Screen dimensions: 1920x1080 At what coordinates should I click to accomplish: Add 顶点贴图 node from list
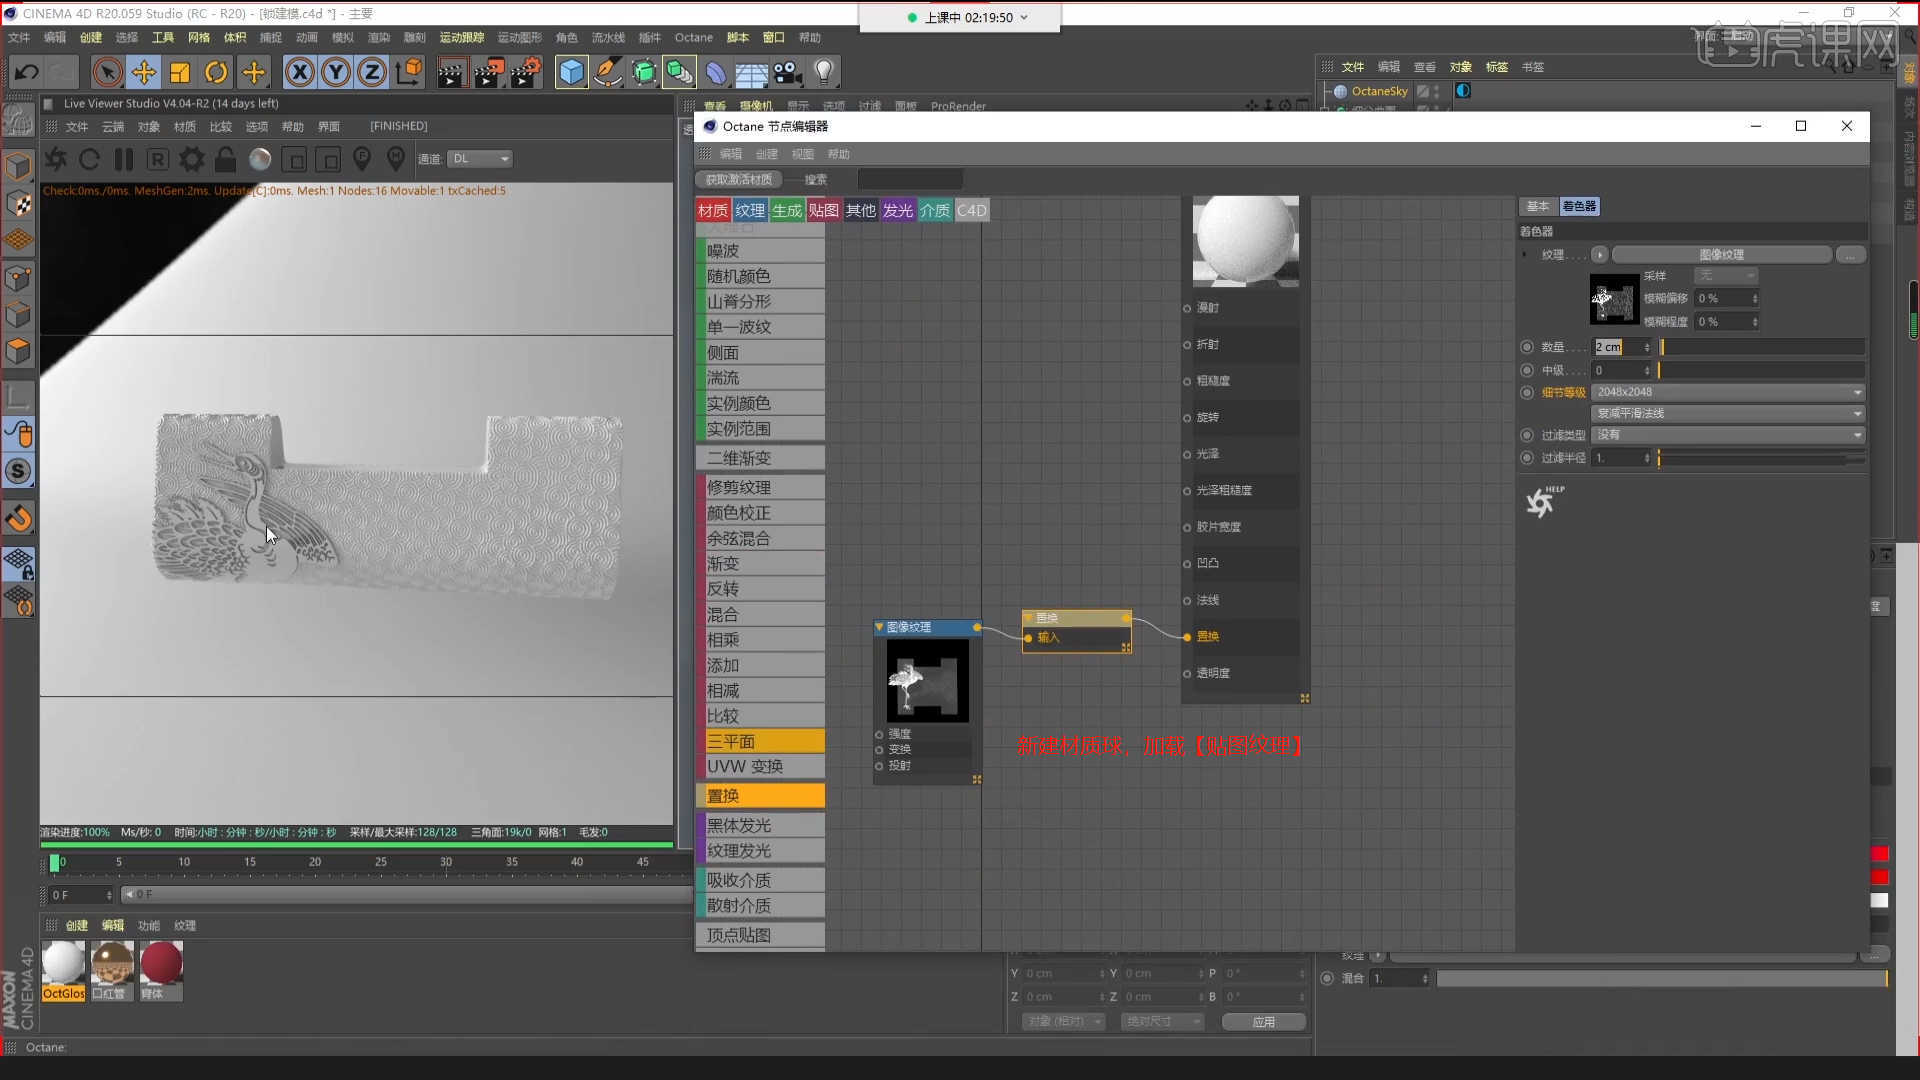(760, 935)
